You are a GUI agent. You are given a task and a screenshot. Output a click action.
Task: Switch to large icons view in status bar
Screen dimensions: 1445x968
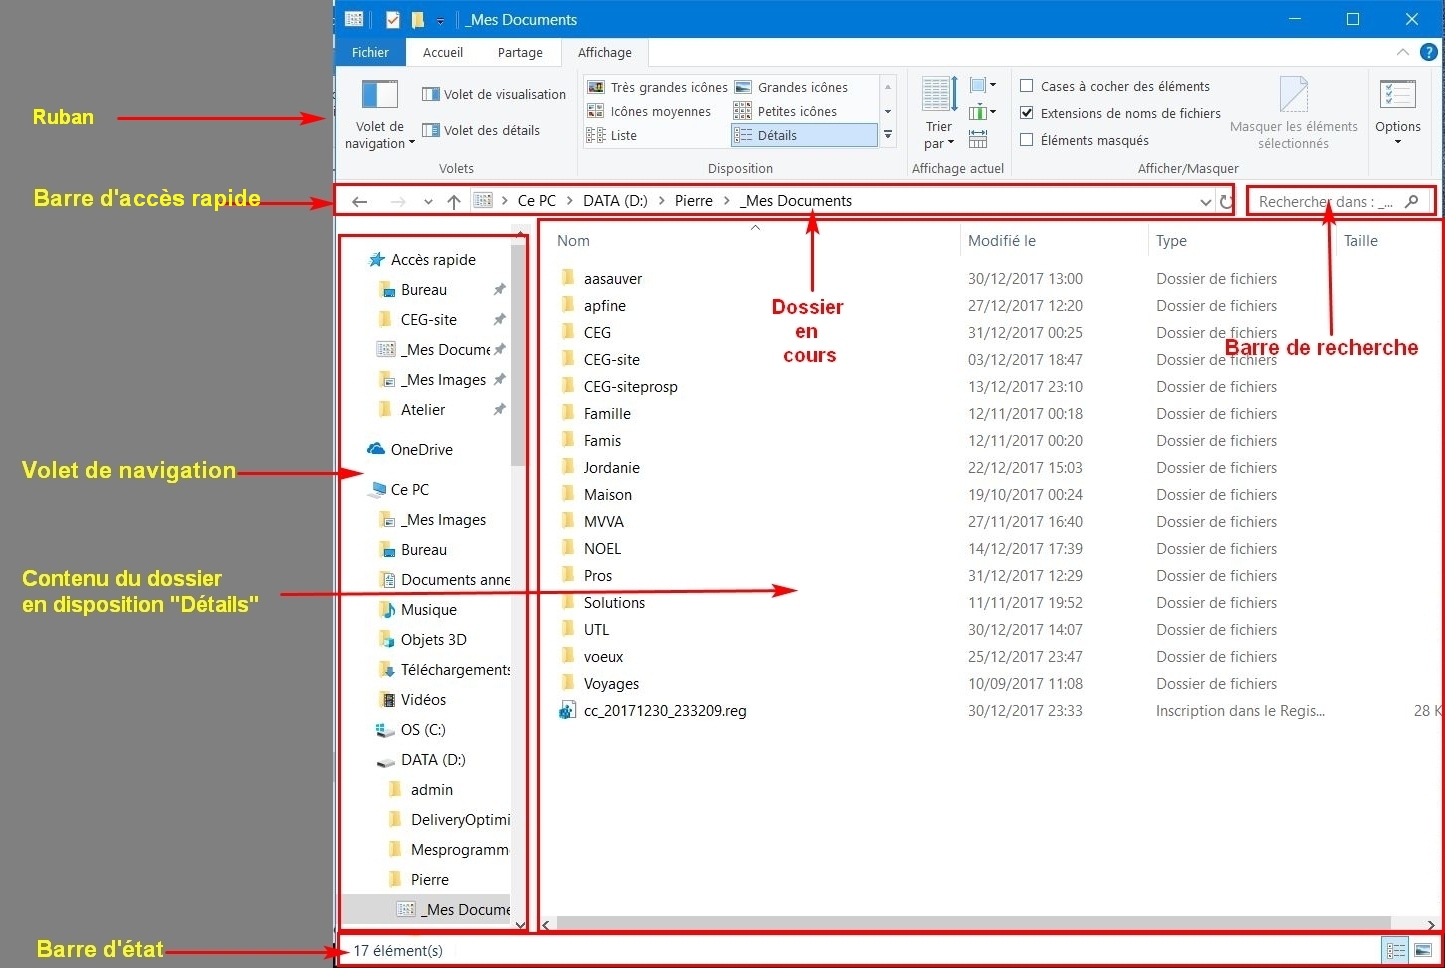pos(1423,950)
